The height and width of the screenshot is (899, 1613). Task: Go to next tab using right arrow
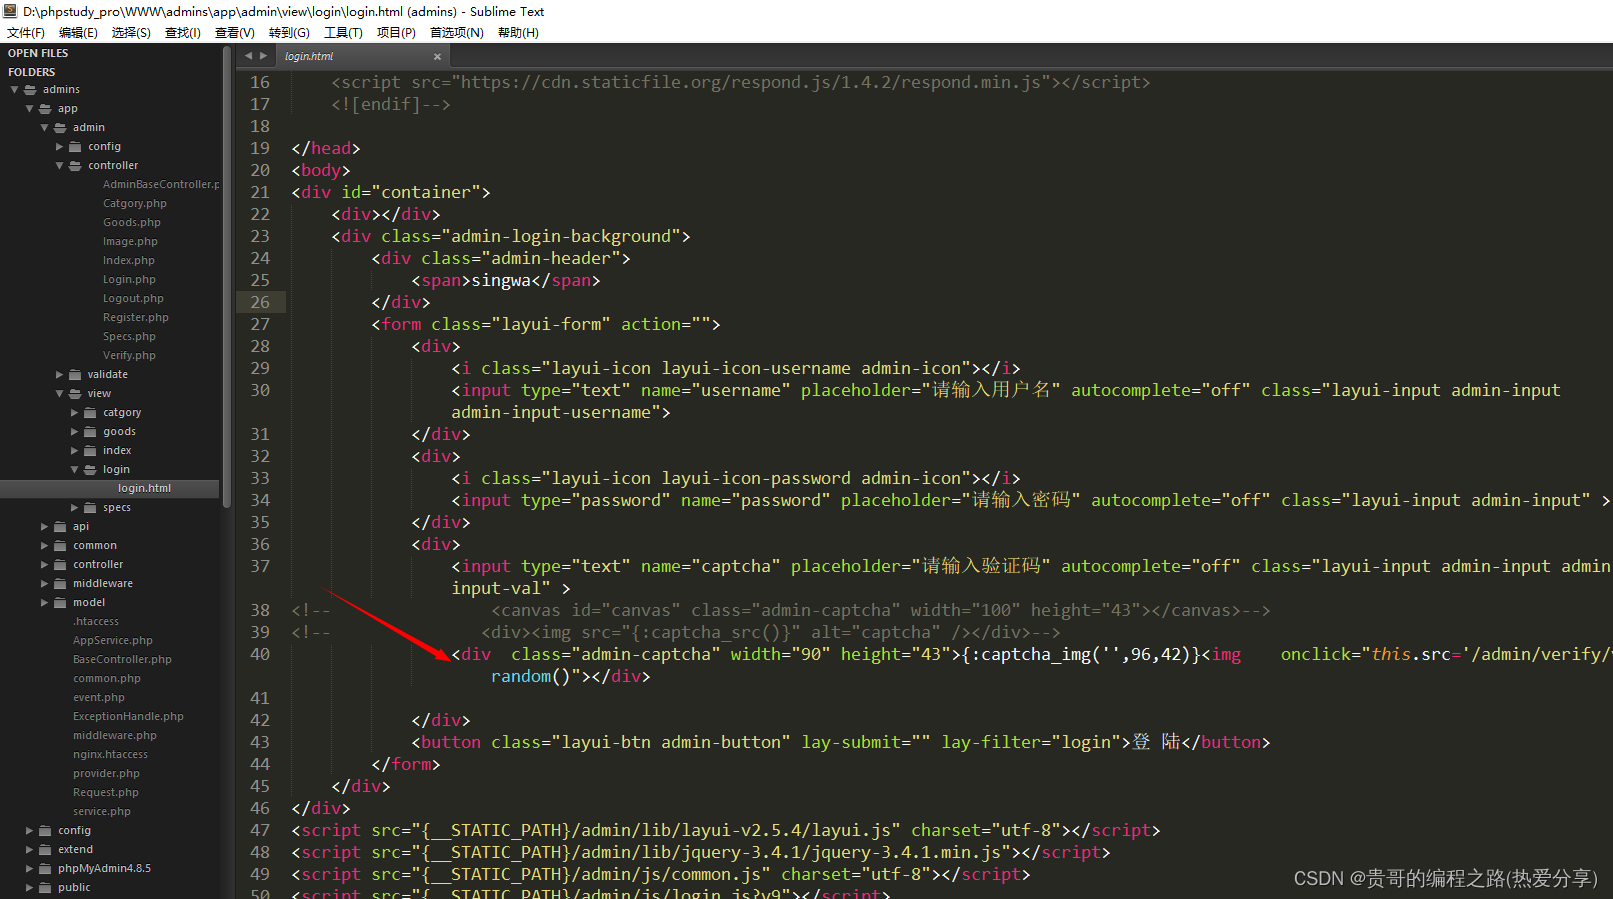(264, 56)
